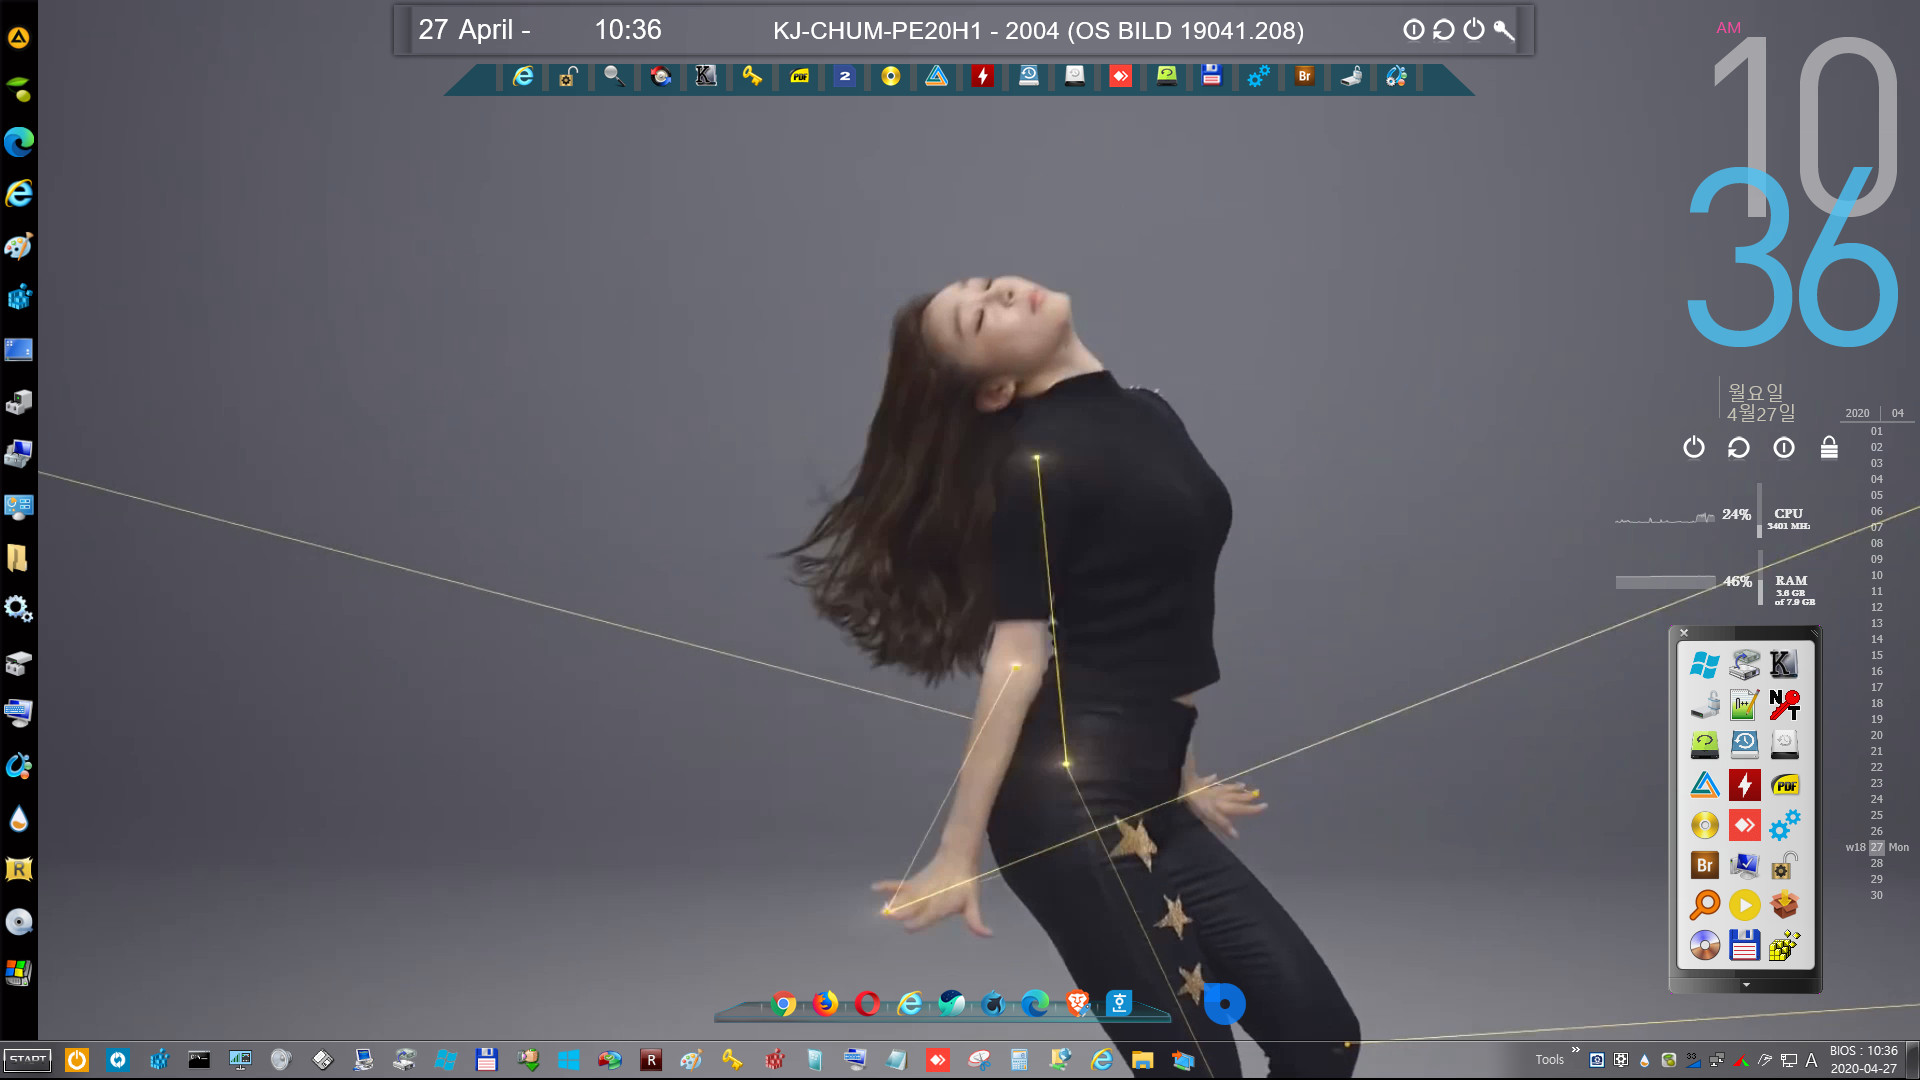This screenshot has height=1080, width=1920.
Task: Launch the yellow play button in icon panel
Action: (x=1744, y=905)
